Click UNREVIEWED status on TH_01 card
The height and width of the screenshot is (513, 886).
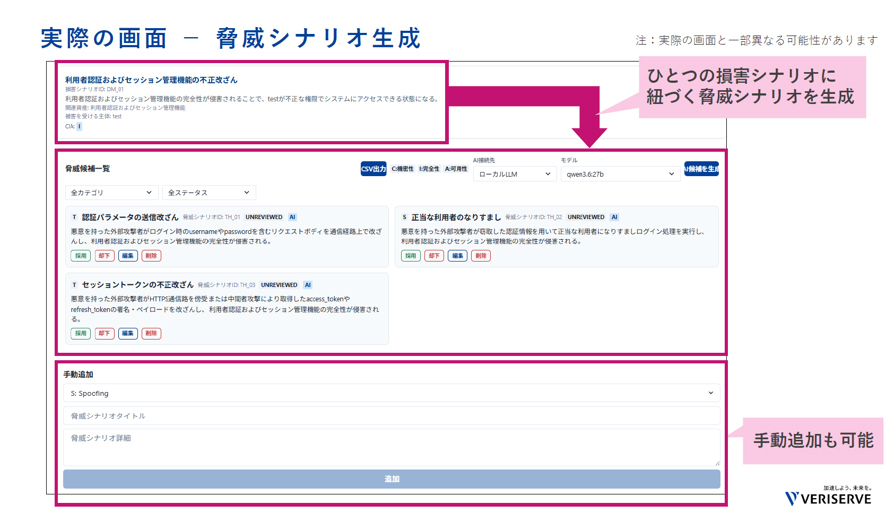coord(264,218)
